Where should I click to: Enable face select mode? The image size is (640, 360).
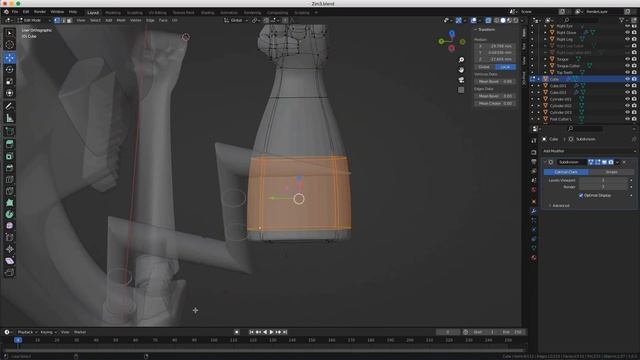click(69, 20)
